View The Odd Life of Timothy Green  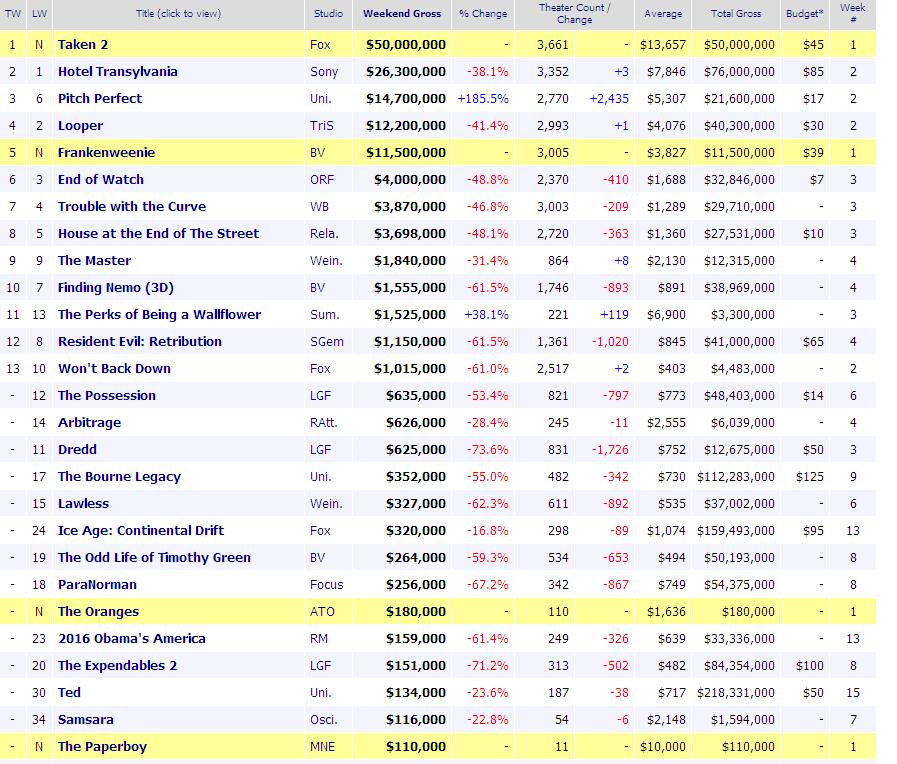(x=154, y=558)
